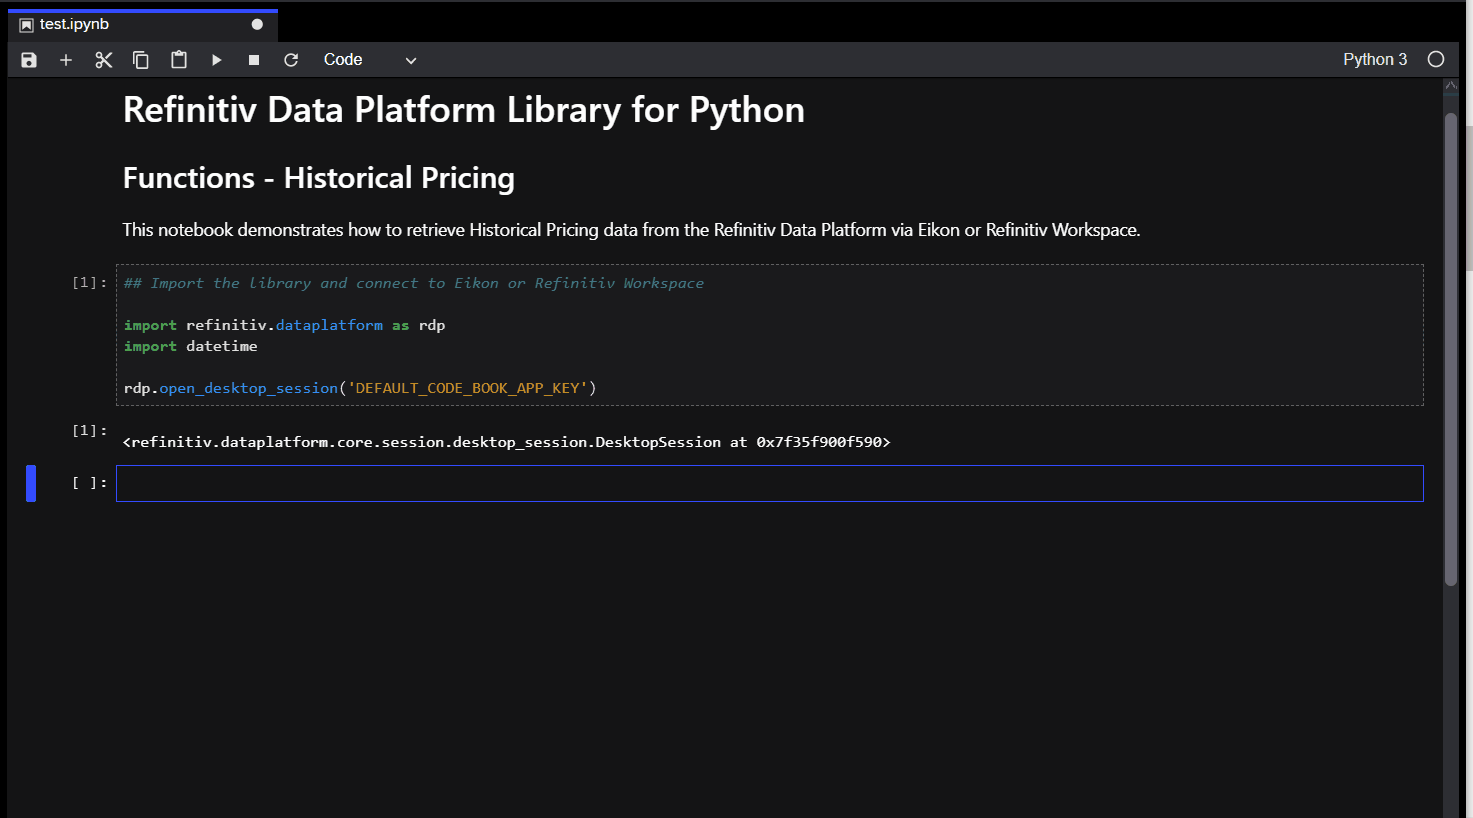Click into the empty code cell input
Image resolution: width=1473 pixels, height=818 pixels.
click(769, 483)
